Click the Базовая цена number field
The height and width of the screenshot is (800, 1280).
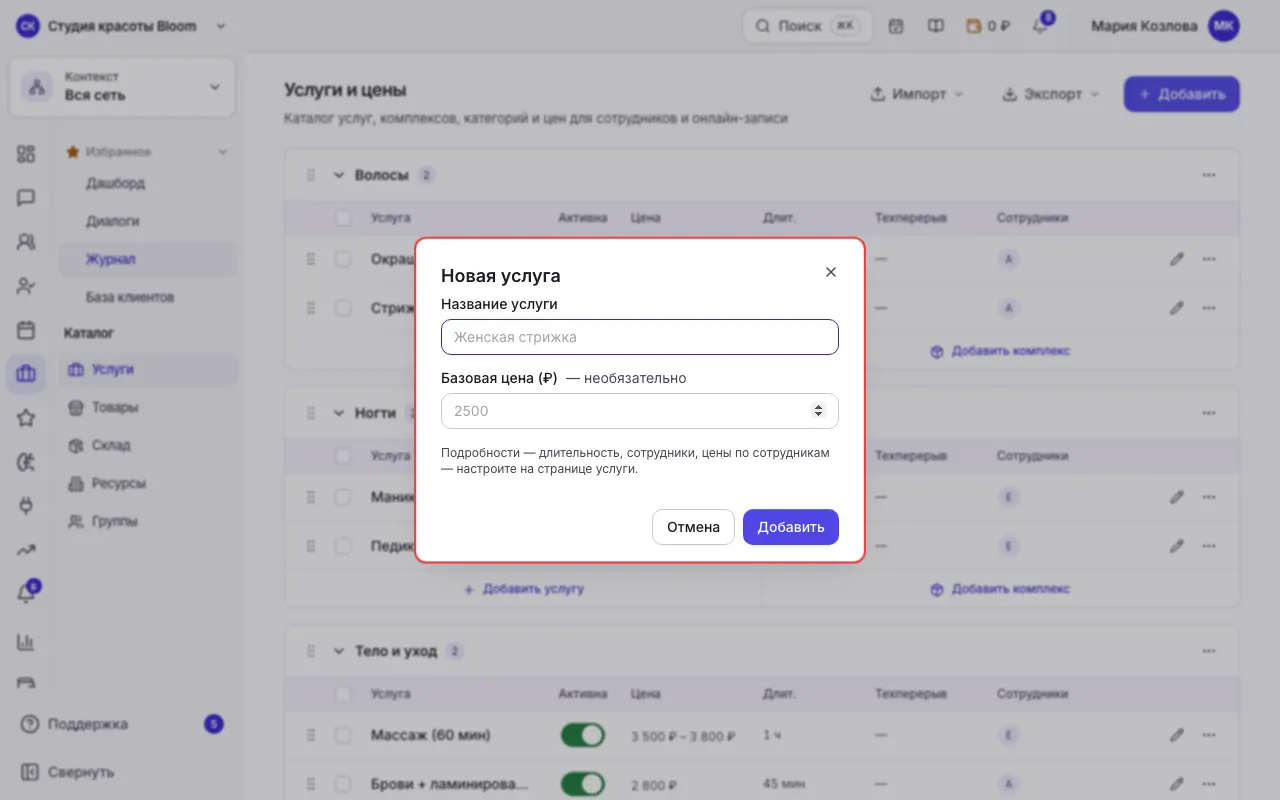[x=640, y=411]
